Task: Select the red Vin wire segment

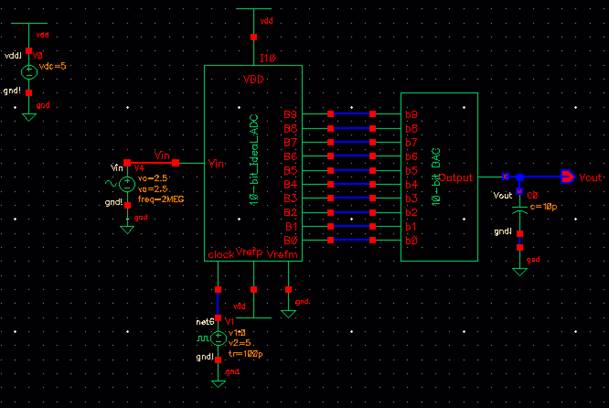Action: [x=151, y=163]
